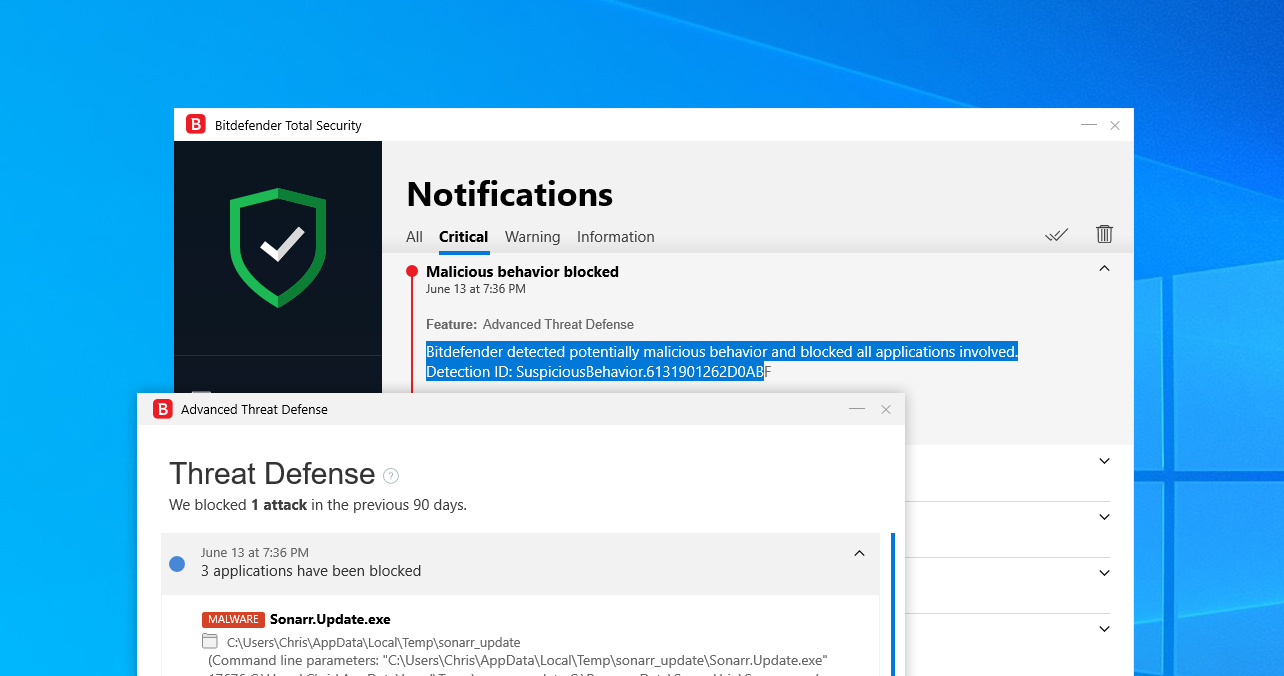Open the Information tab
This screenshot has height=676, width=1284.
pos(615,237)
